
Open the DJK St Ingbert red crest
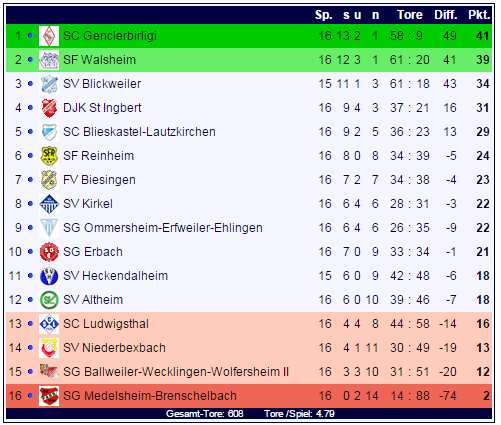[49, 108]
